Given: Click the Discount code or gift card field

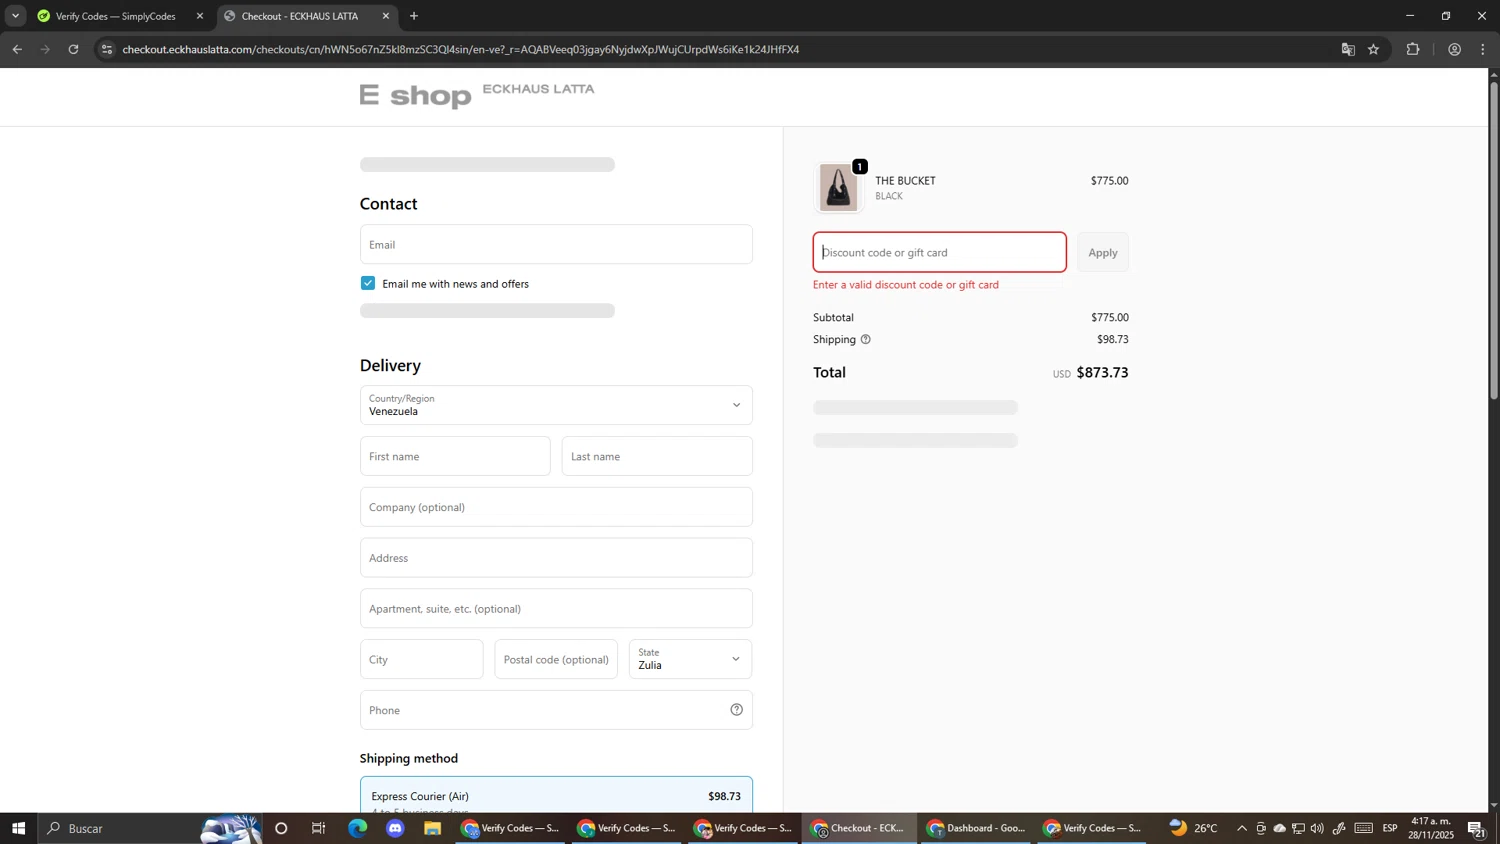Looking at the screenshot, I should coord(939,253).
